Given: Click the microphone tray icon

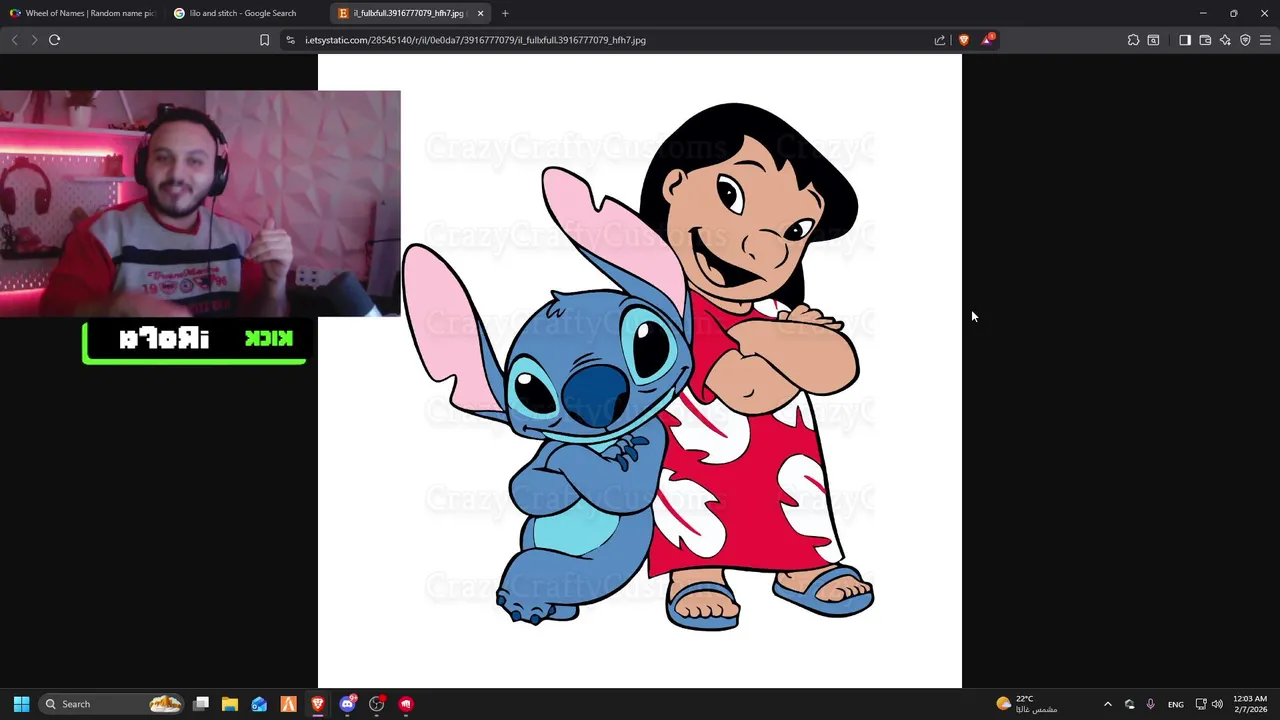Looking at the screenshot, I should click(x=1150, y=704).
